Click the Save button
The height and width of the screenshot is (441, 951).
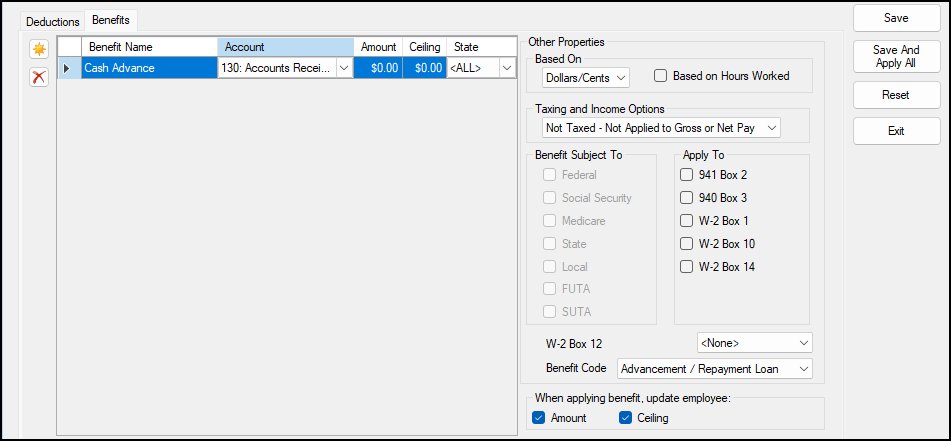point(896,19)
